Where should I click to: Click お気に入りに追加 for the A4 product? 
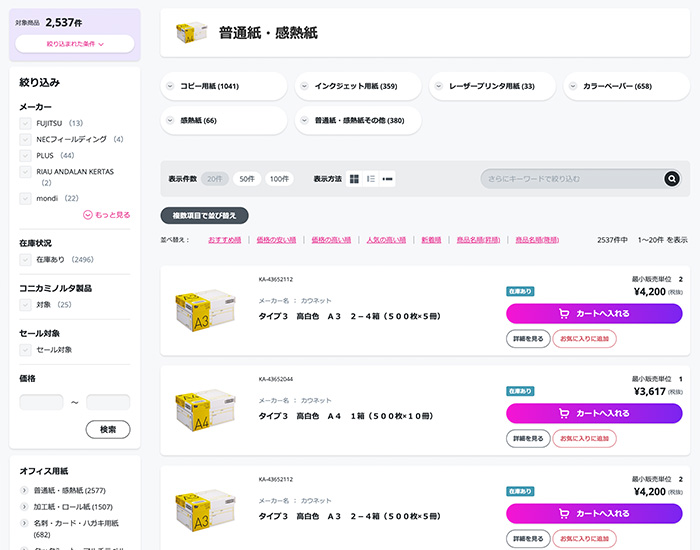tap(584, 438)
